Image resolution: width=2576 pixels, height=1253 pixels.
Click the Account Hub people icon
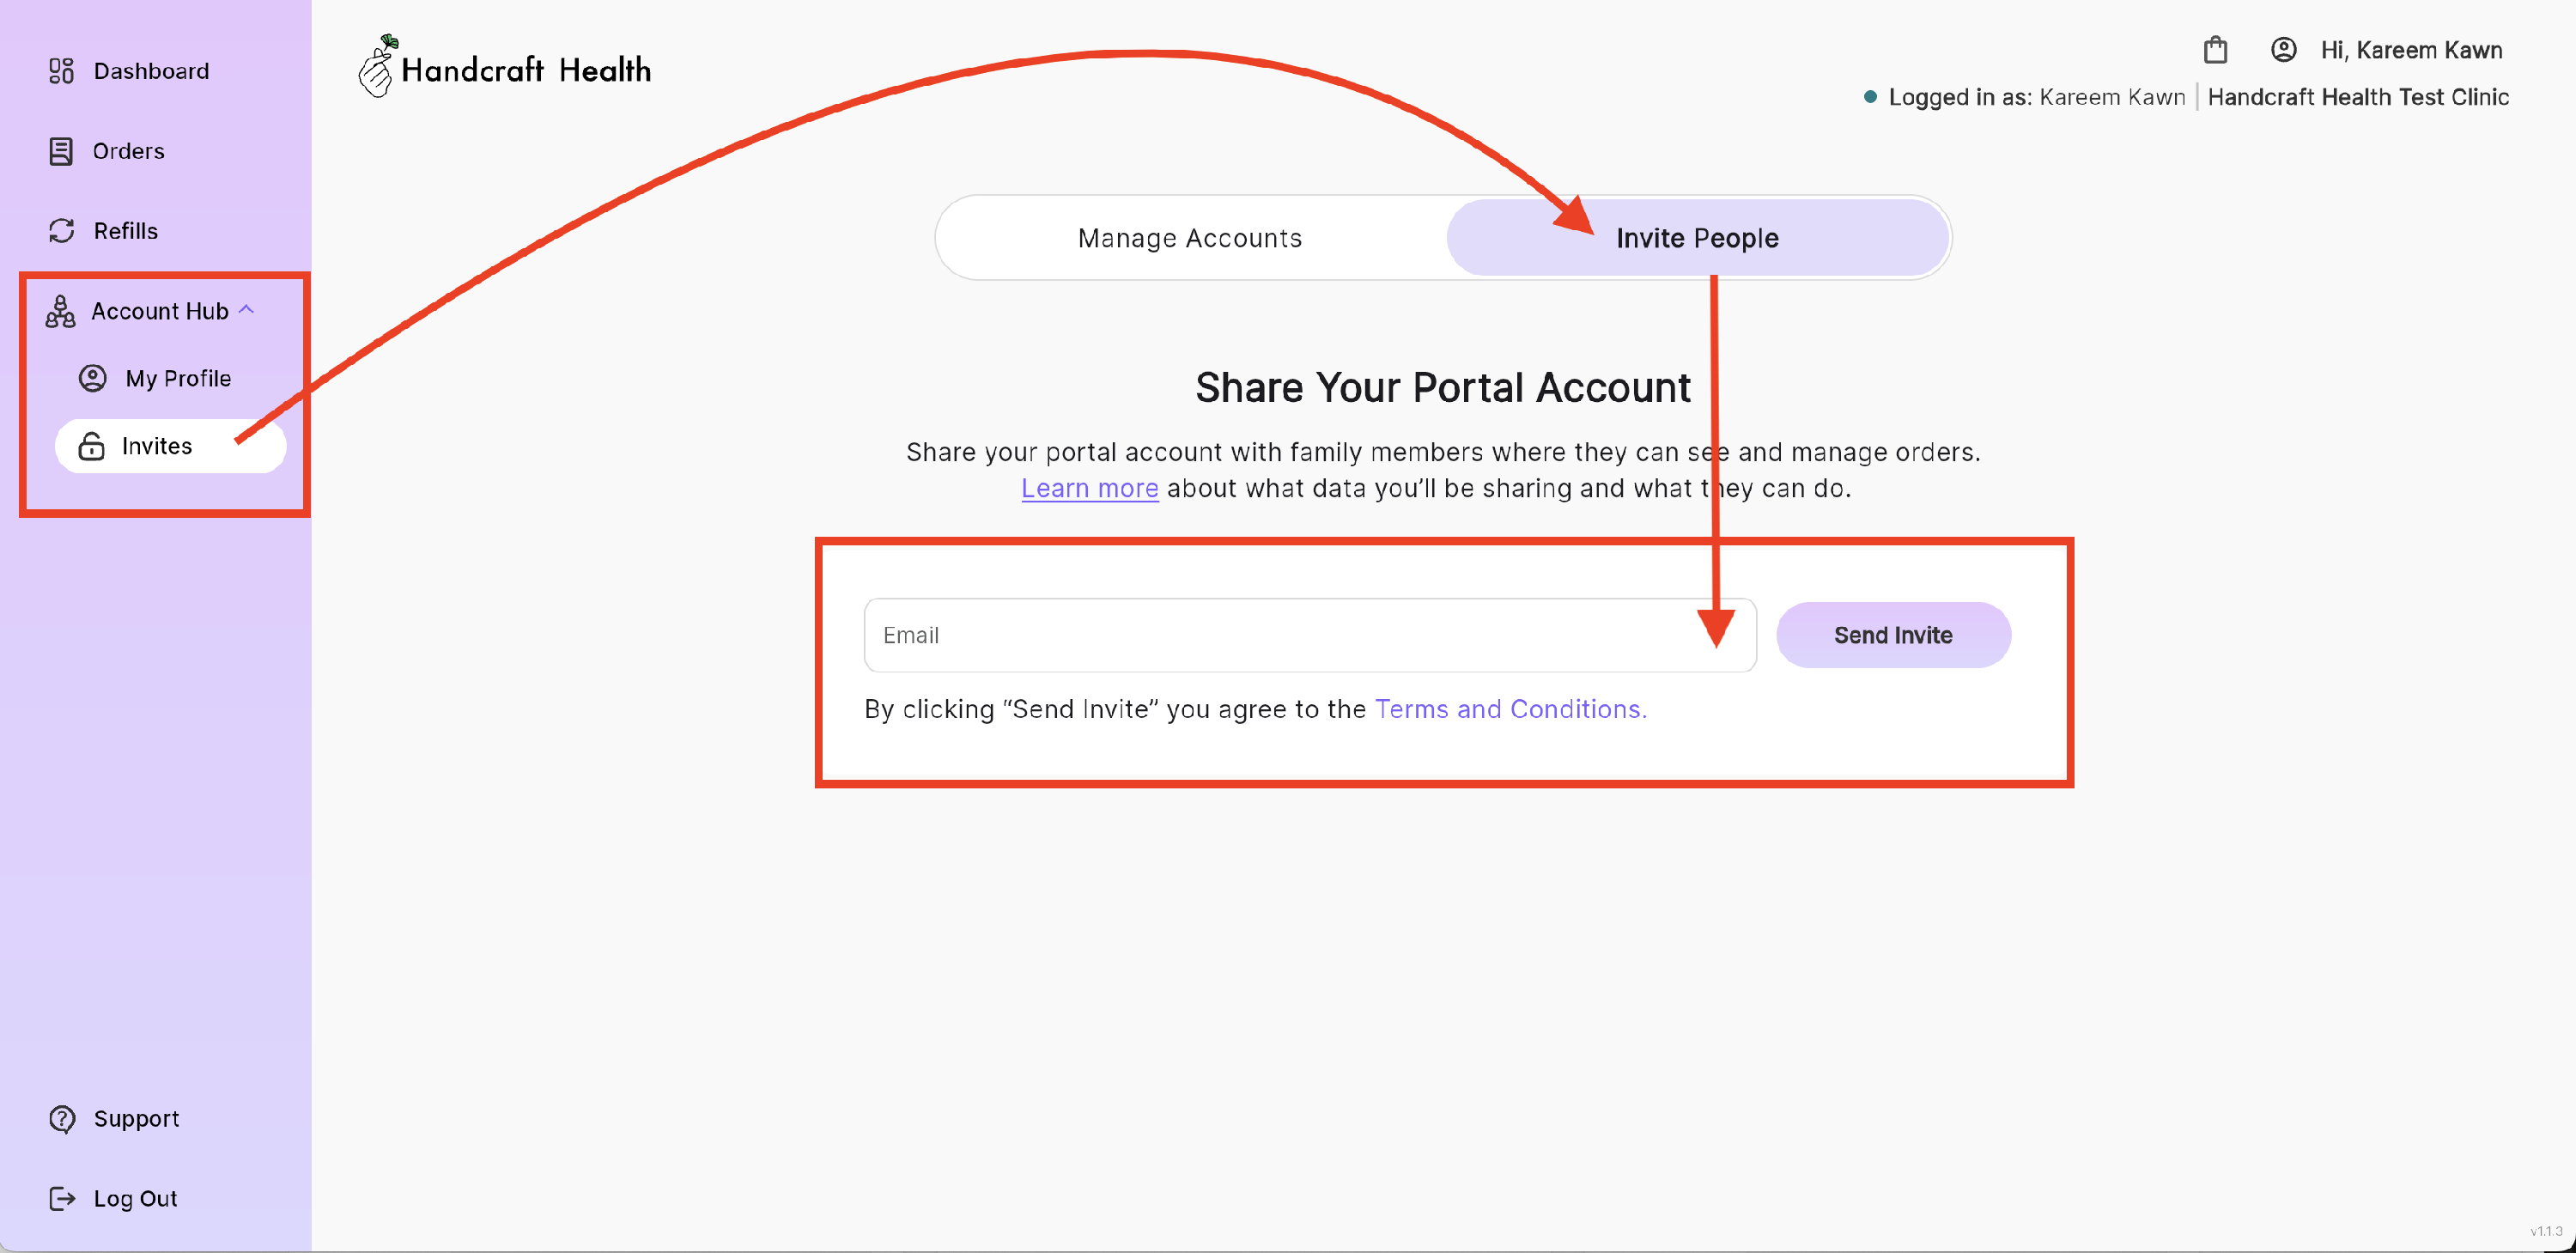click(x=60, y=311)
